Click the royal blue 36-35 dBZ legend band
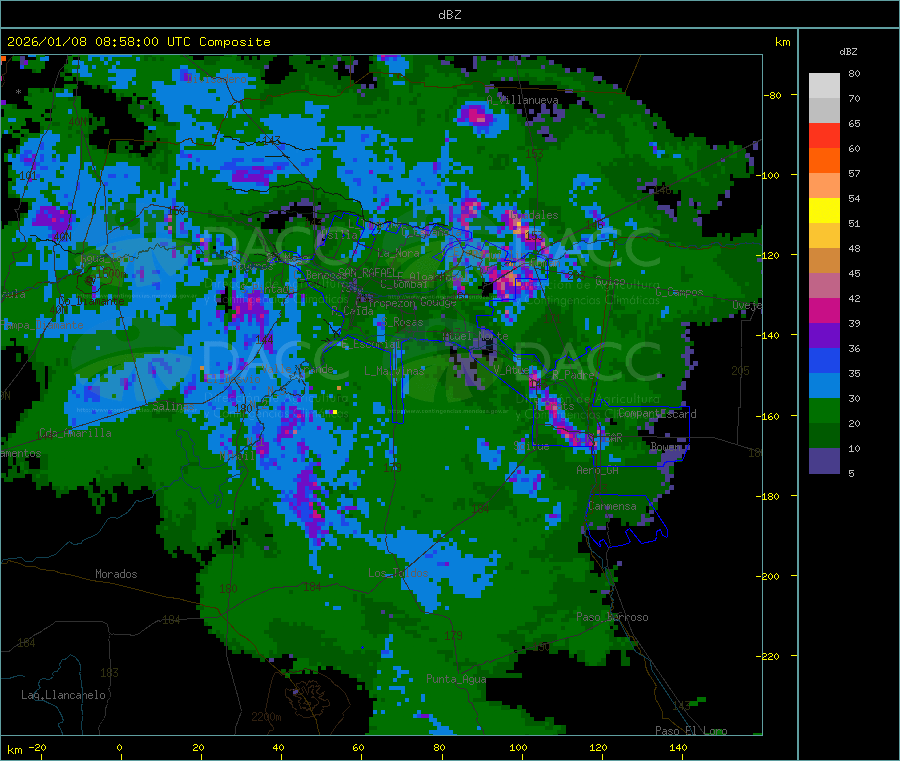The width and height of the screenshot is (900, 761). [824, 360]
